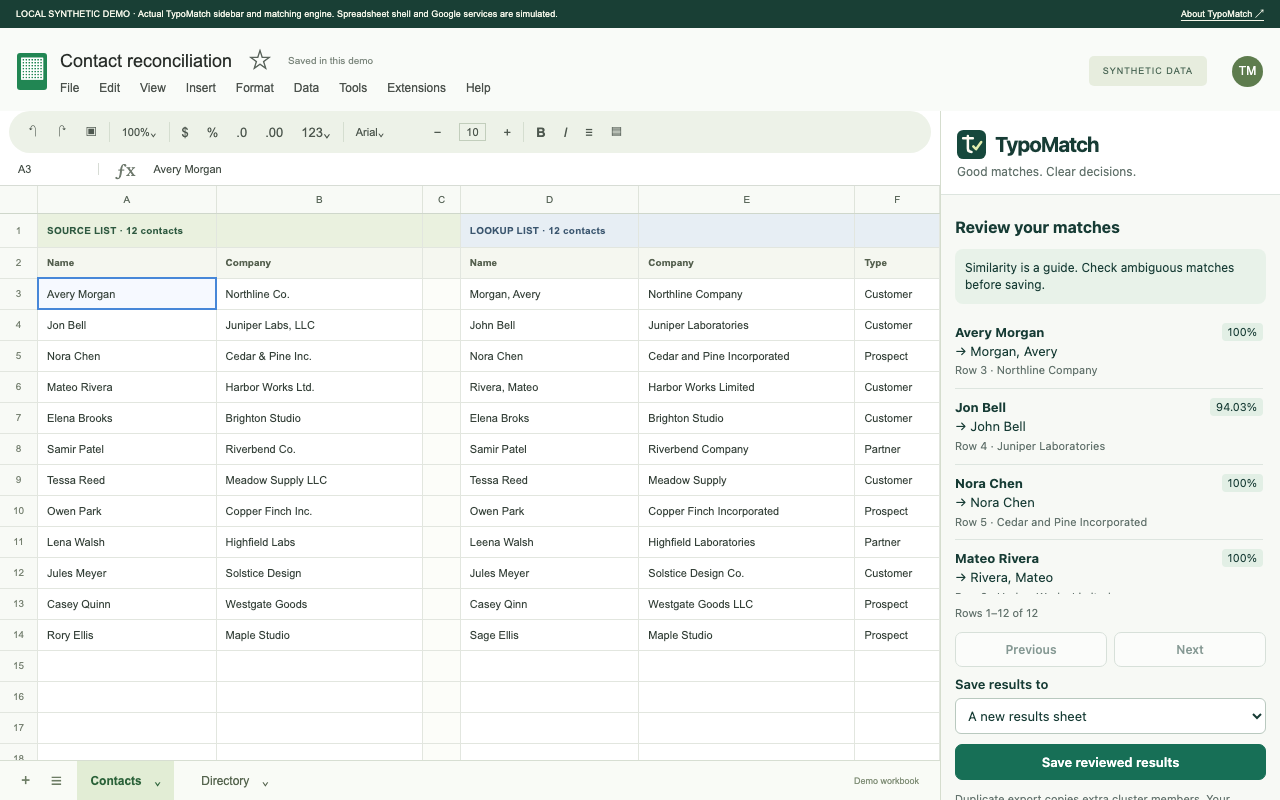Image resolution: width=1280 pixels, height=800 pixels.
Task: Decrease font size with the minus button
Action: click(437, 132)
